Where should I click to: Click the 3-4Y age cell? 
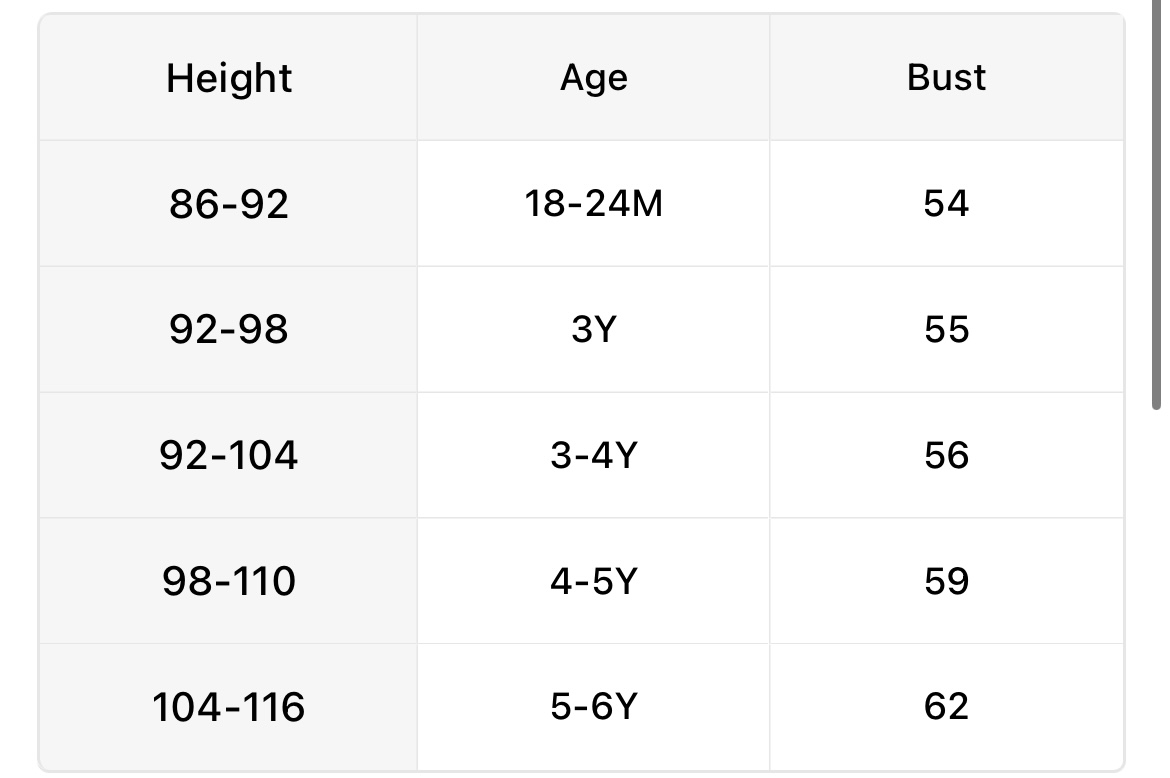(594, 456)
